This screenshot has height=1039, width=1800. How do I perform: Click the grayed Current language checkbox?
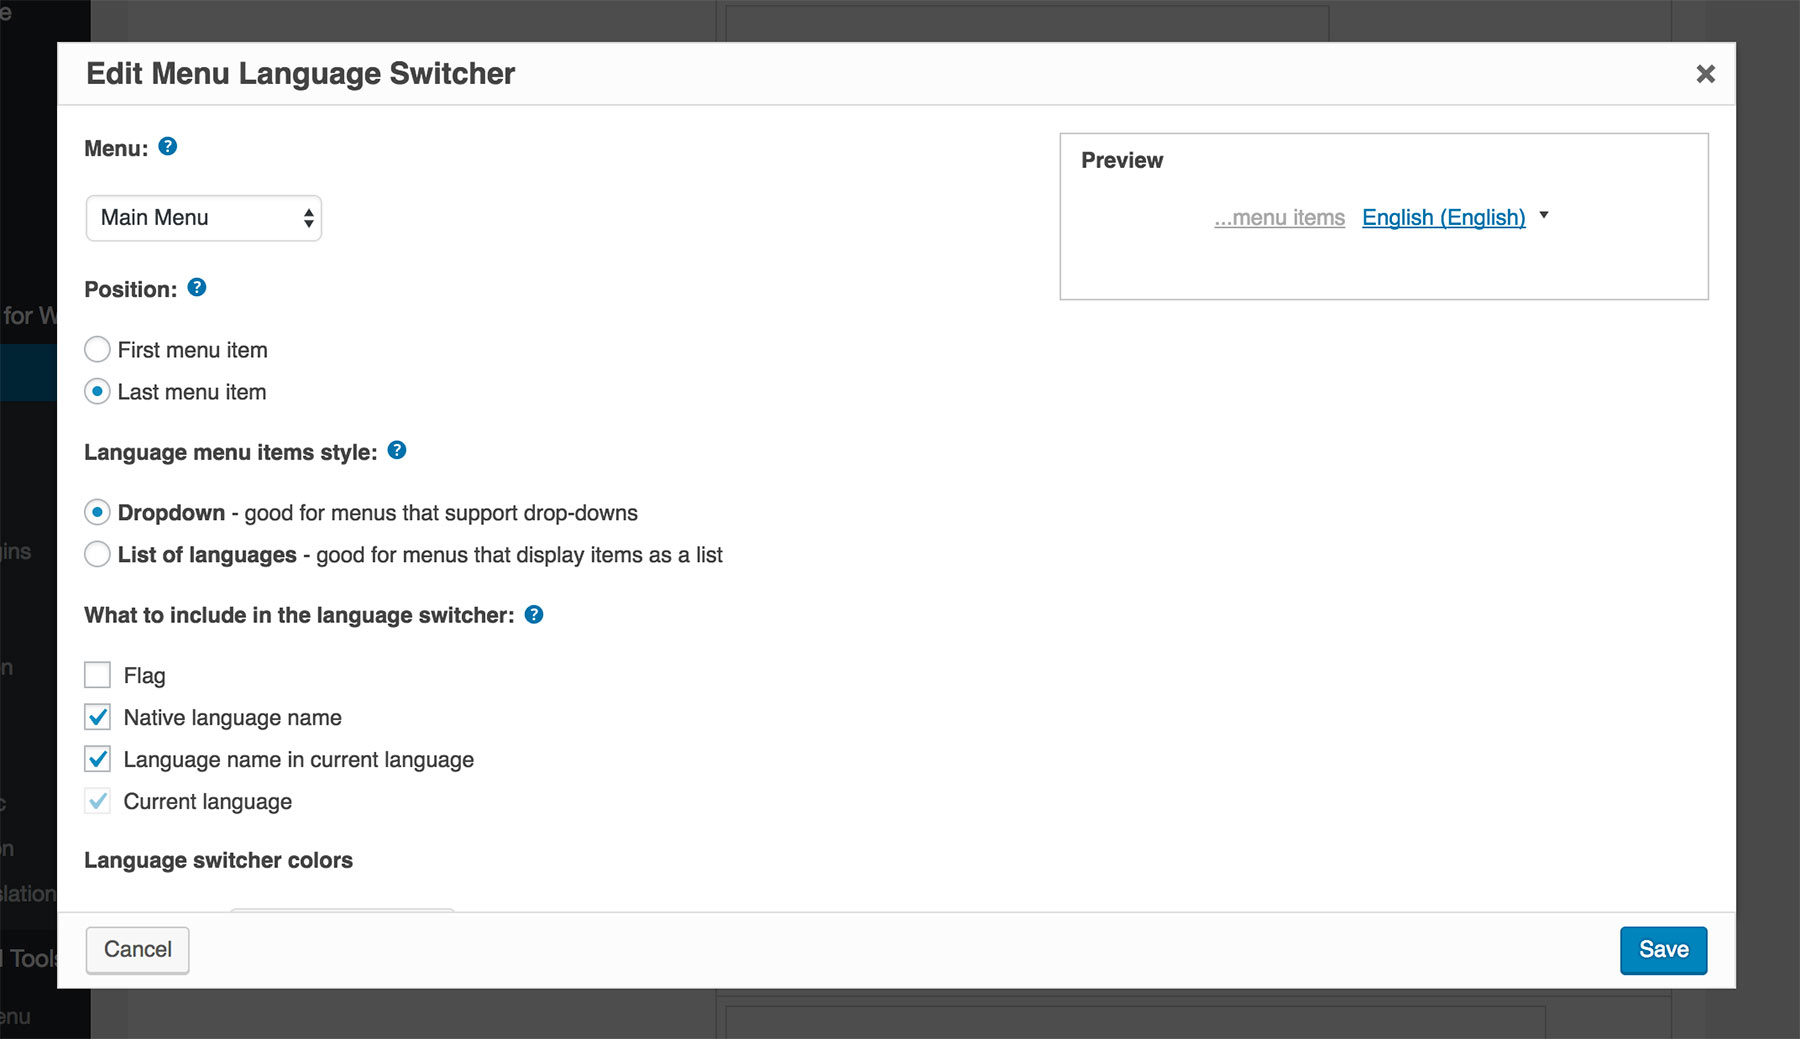(x=97, y=800)
